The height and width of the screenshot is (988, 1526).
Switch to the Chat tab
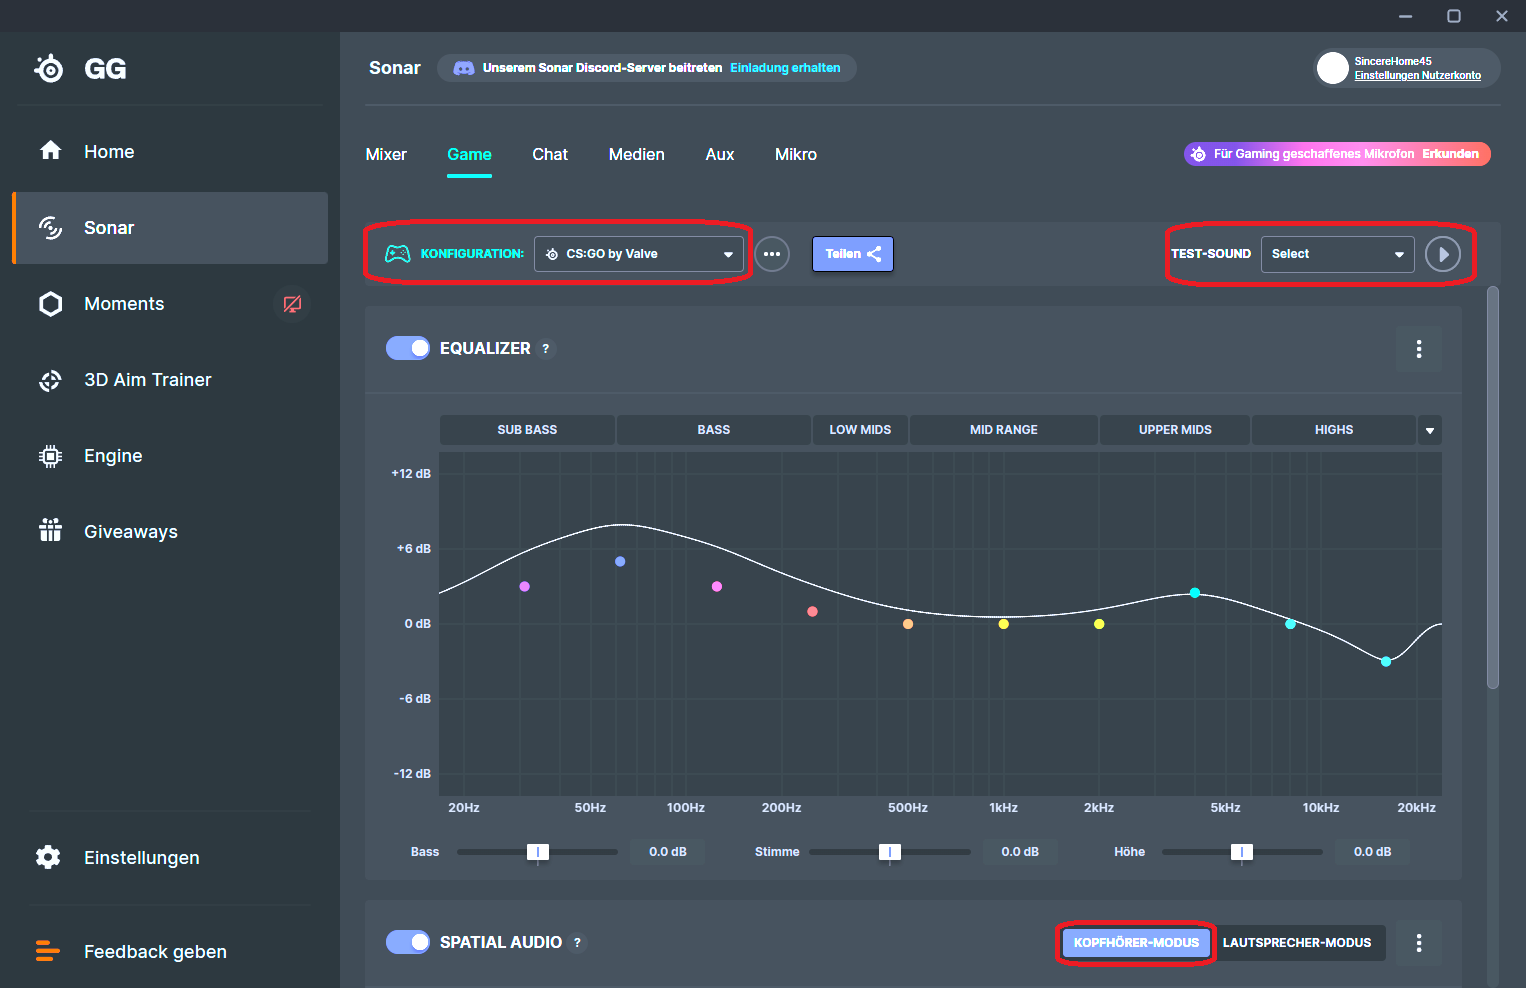550,154
